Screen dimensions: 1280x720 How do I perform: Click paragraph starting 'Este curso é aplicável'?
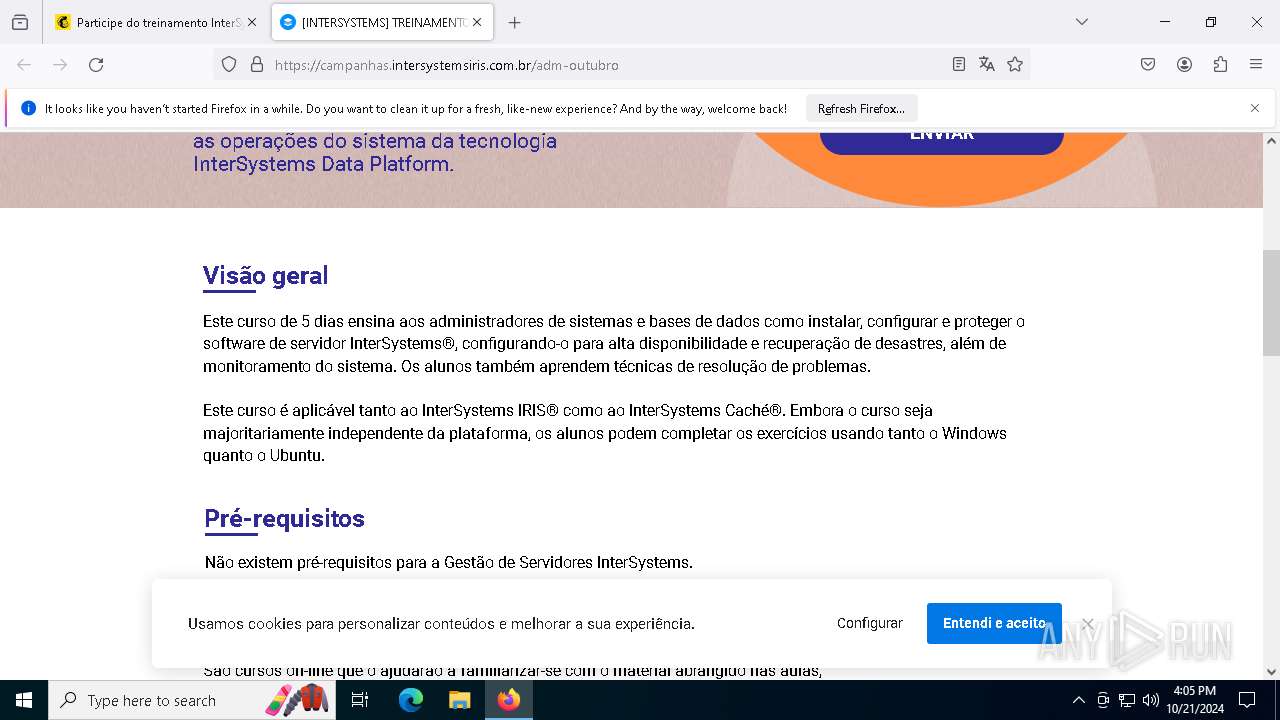click(605, 433)
